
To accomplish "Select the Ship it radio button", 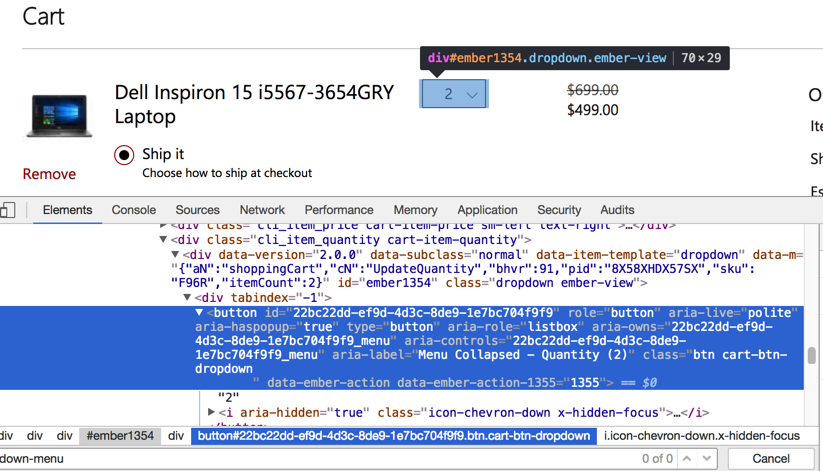I will click(124, 155).
